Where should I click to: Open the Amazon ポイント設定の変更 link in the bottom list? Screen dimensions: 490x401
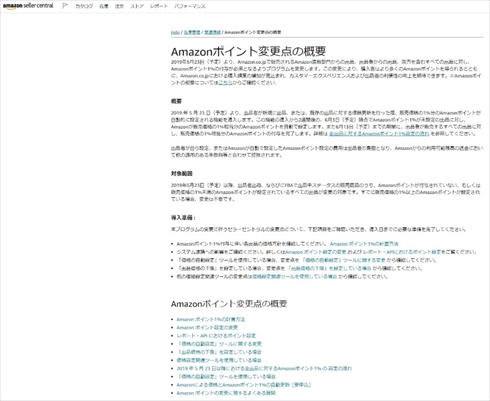[207, 328]
